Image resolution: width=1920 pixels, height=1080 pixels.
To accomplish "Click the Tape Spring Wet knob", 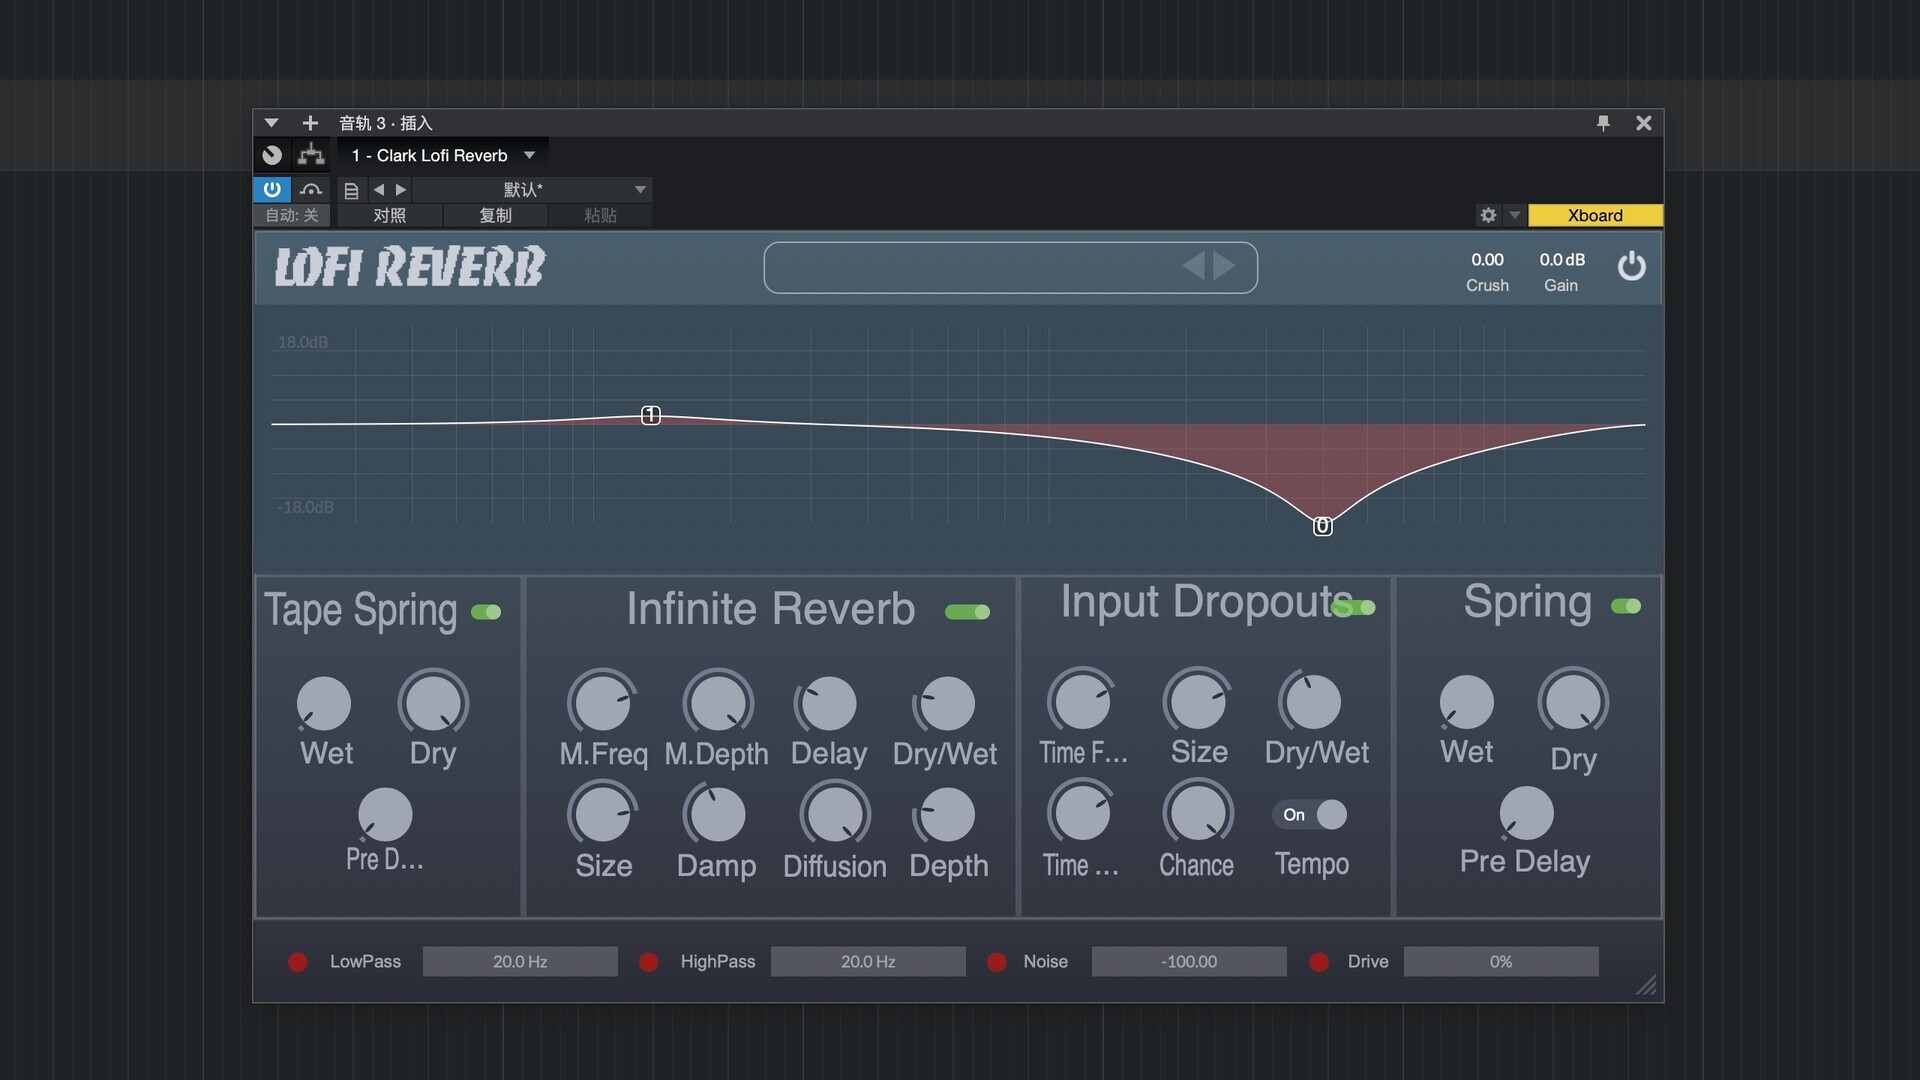I will point(324,704).
